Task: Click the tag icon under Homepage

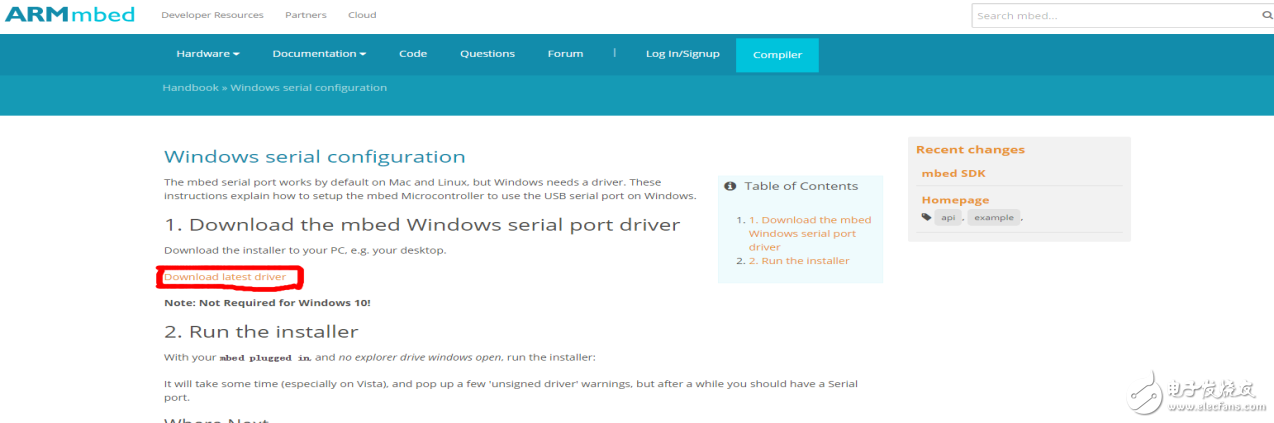Action: [x=926, y=217]
